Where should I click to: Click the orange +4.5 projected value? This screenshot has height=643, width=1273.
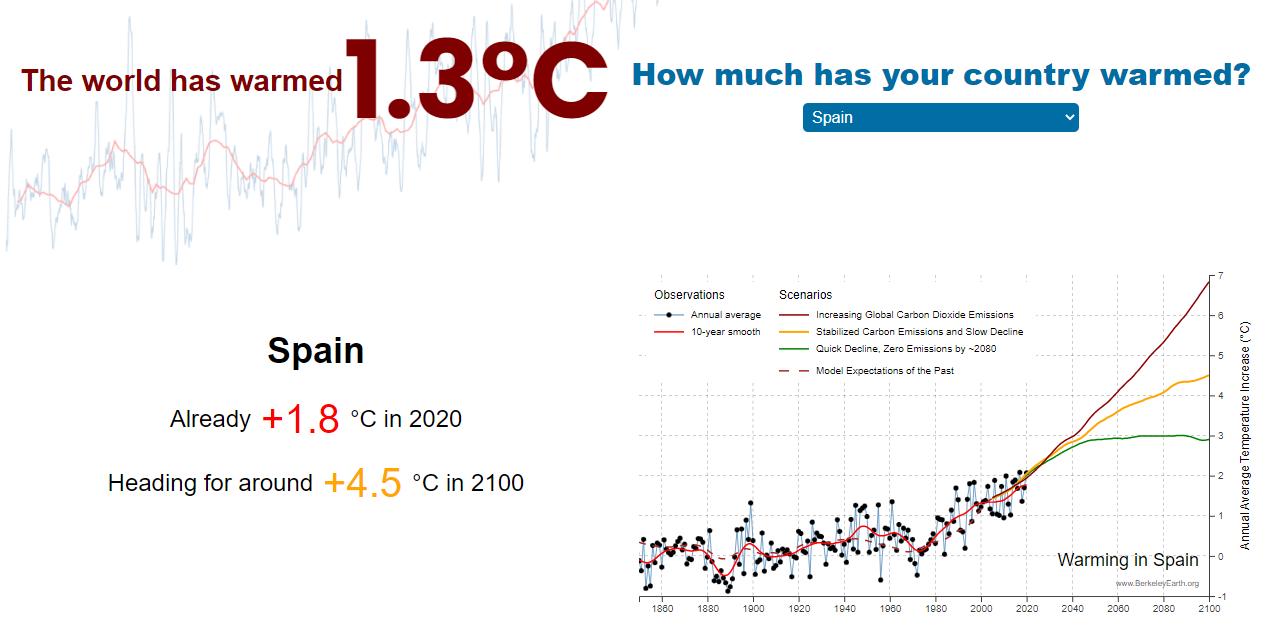362,484
